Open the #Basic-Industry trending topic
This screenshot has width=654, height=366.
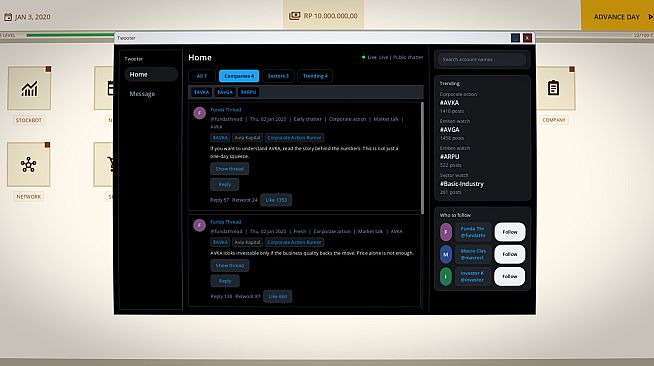[x=462, y=184]
